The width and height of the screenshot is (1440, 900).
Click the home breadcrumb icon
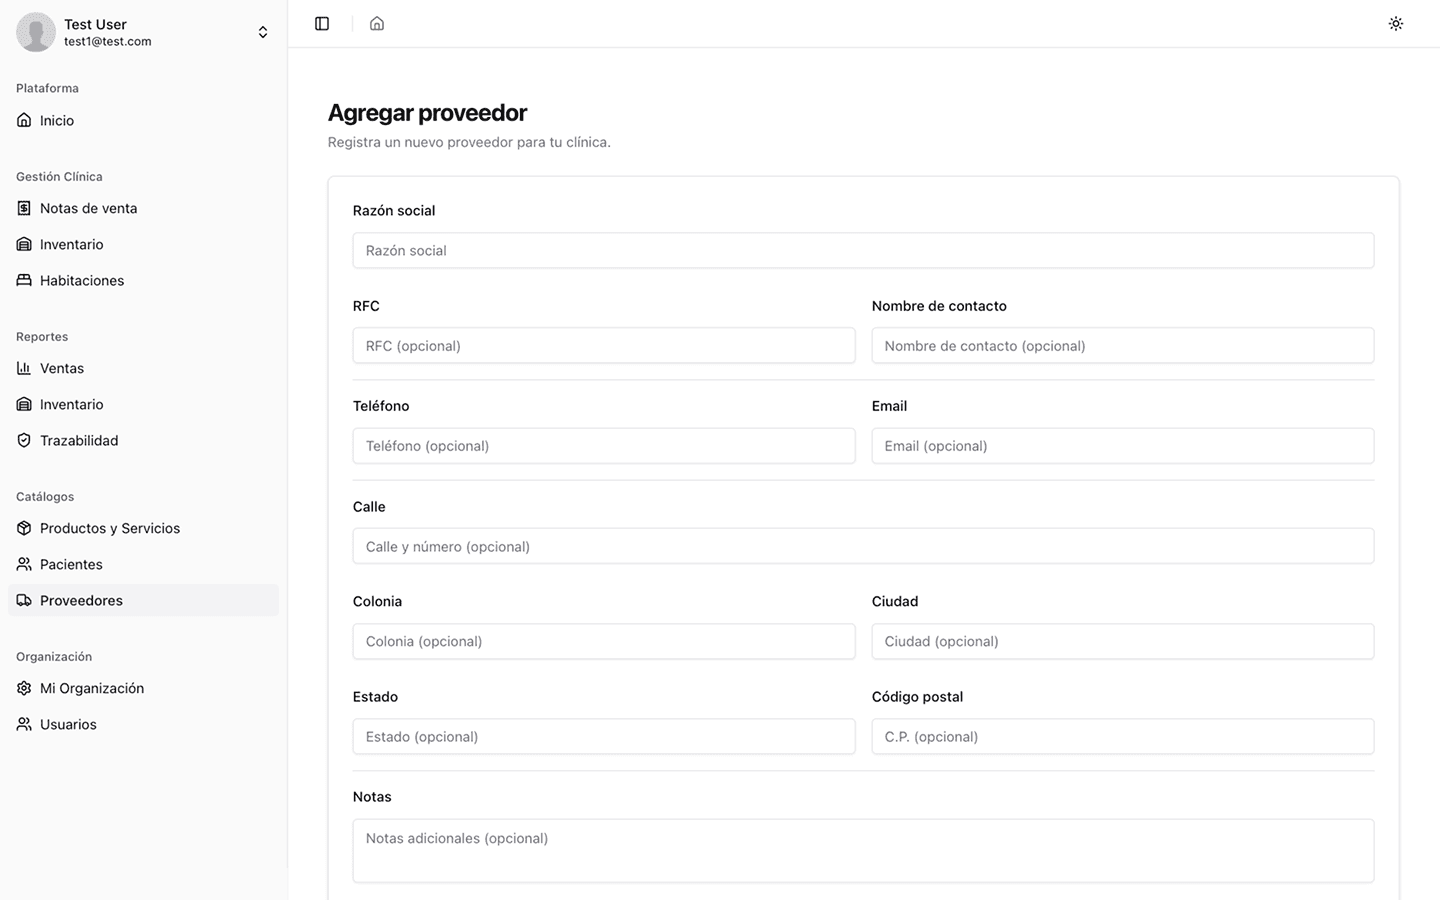tap(377, 24)
